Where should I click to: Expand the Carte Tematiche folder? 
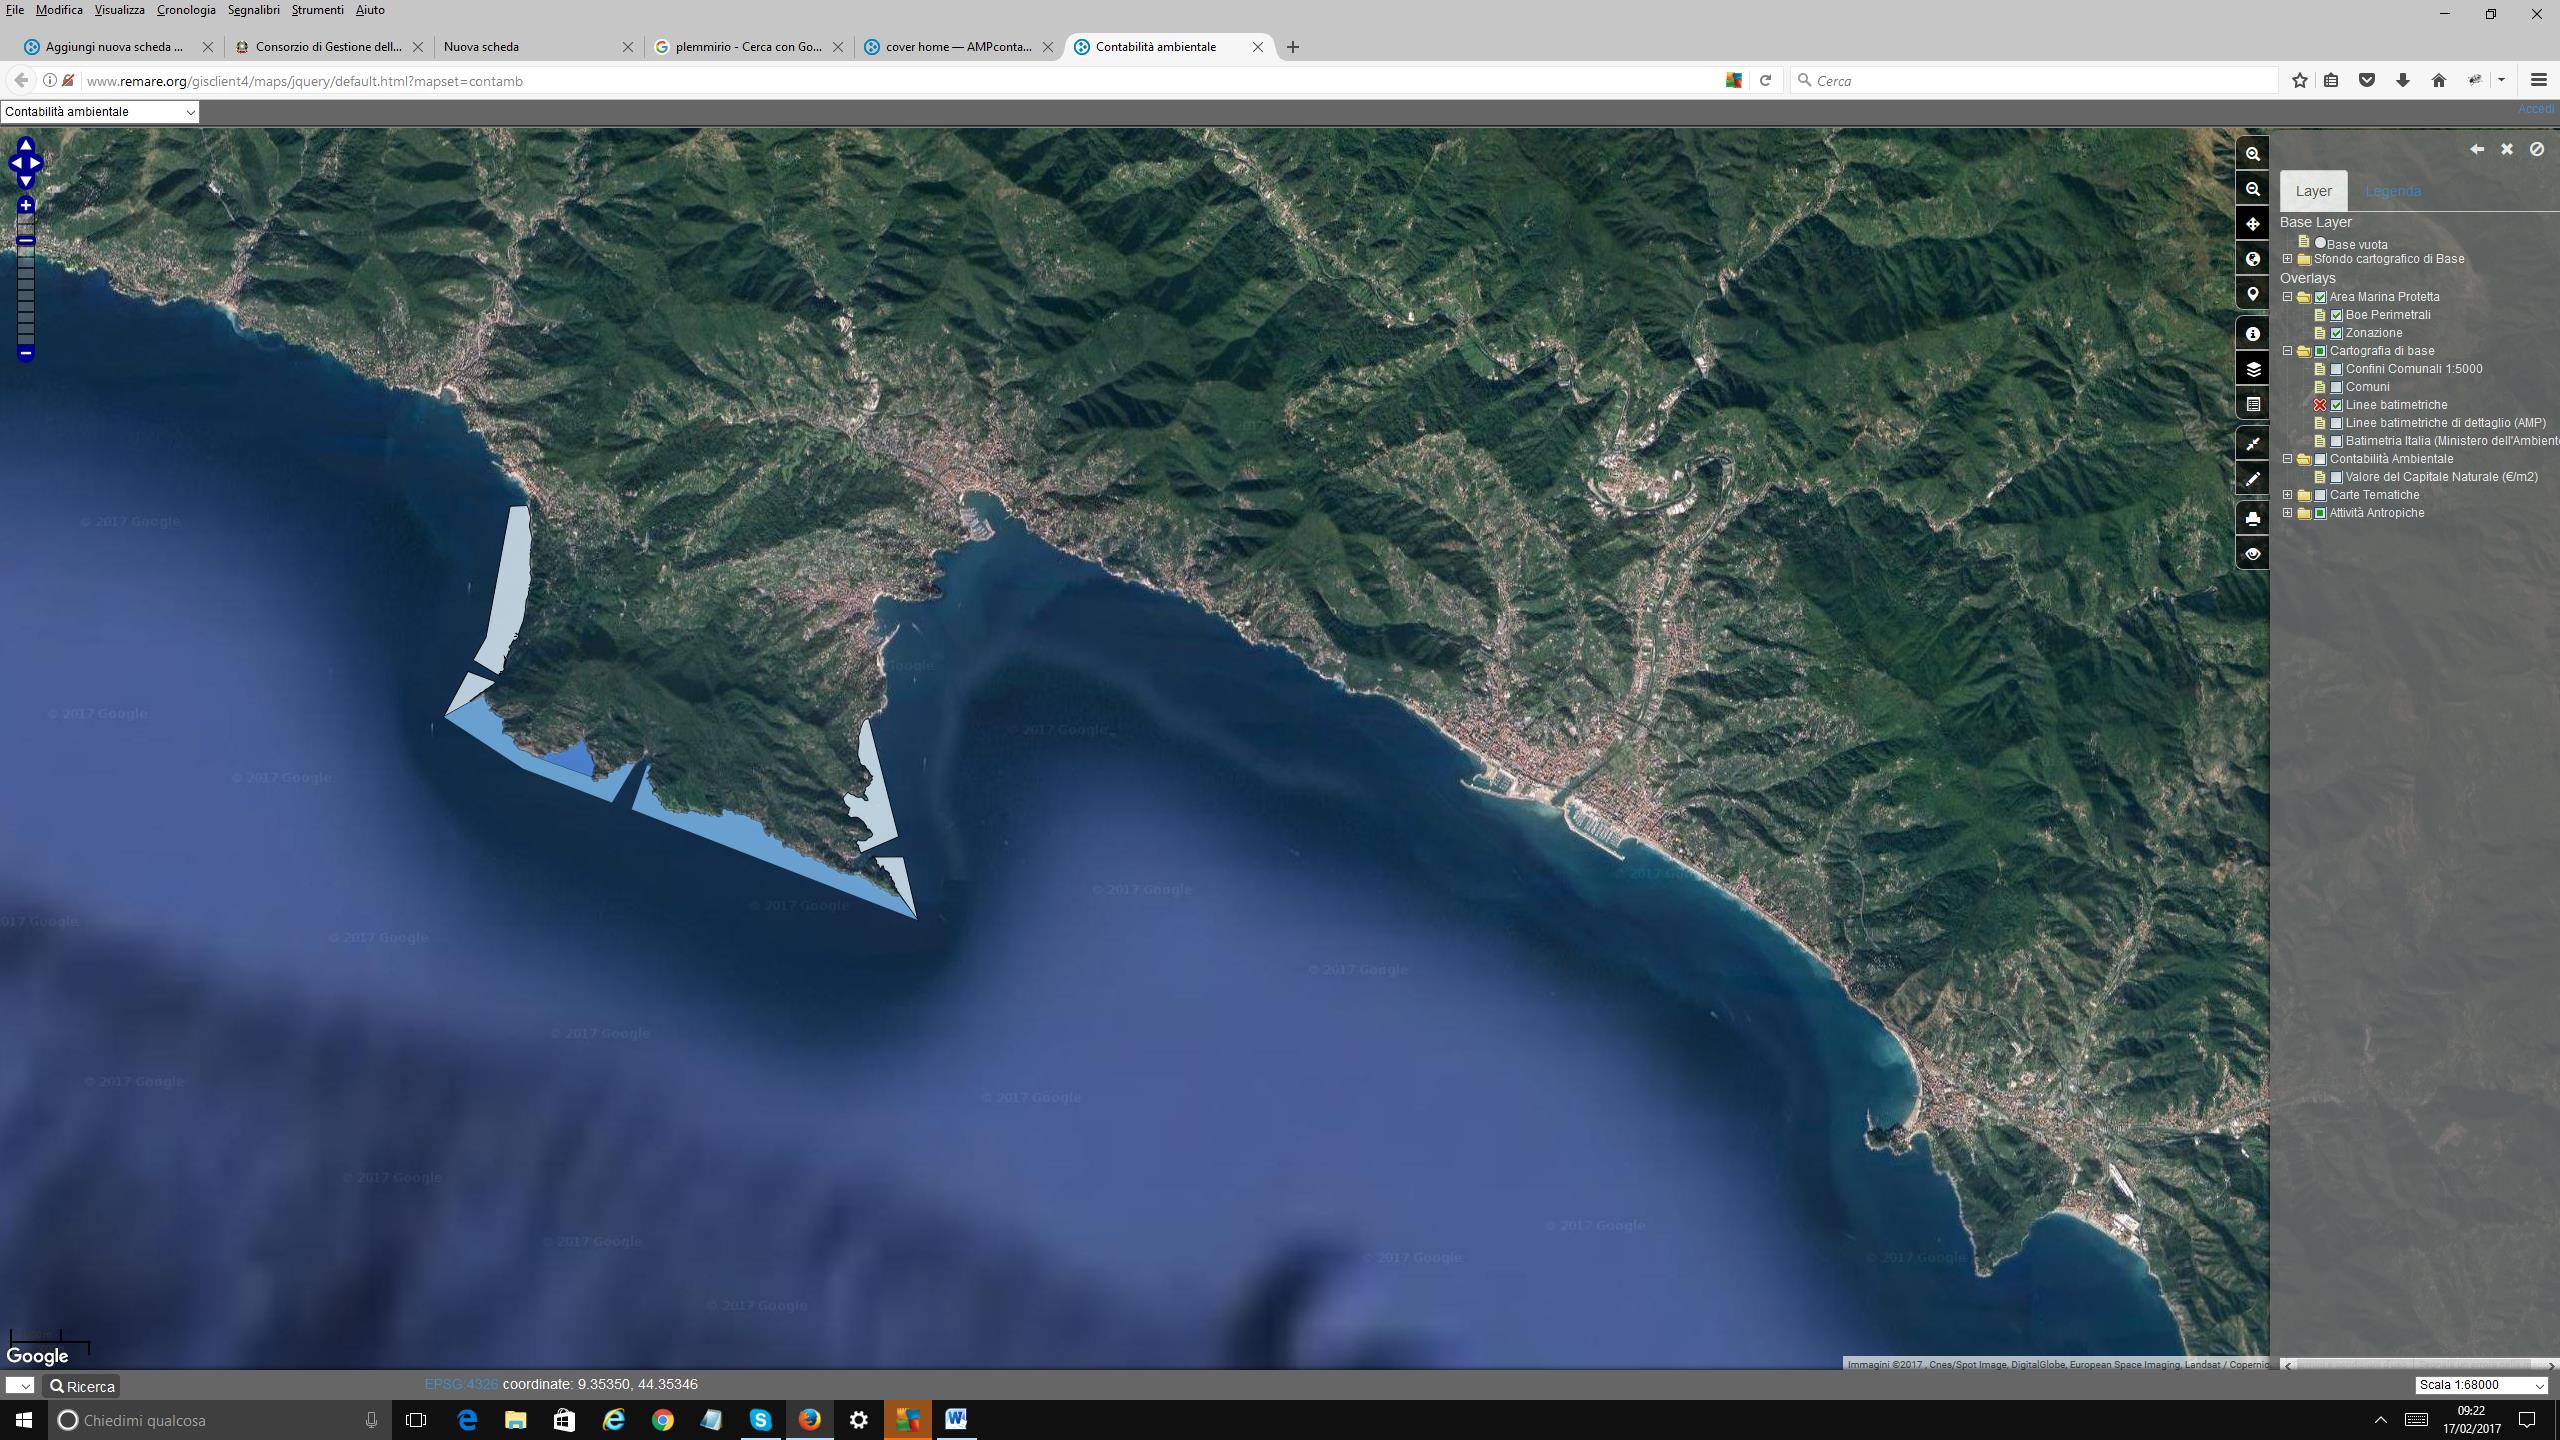coord(2287,495)
